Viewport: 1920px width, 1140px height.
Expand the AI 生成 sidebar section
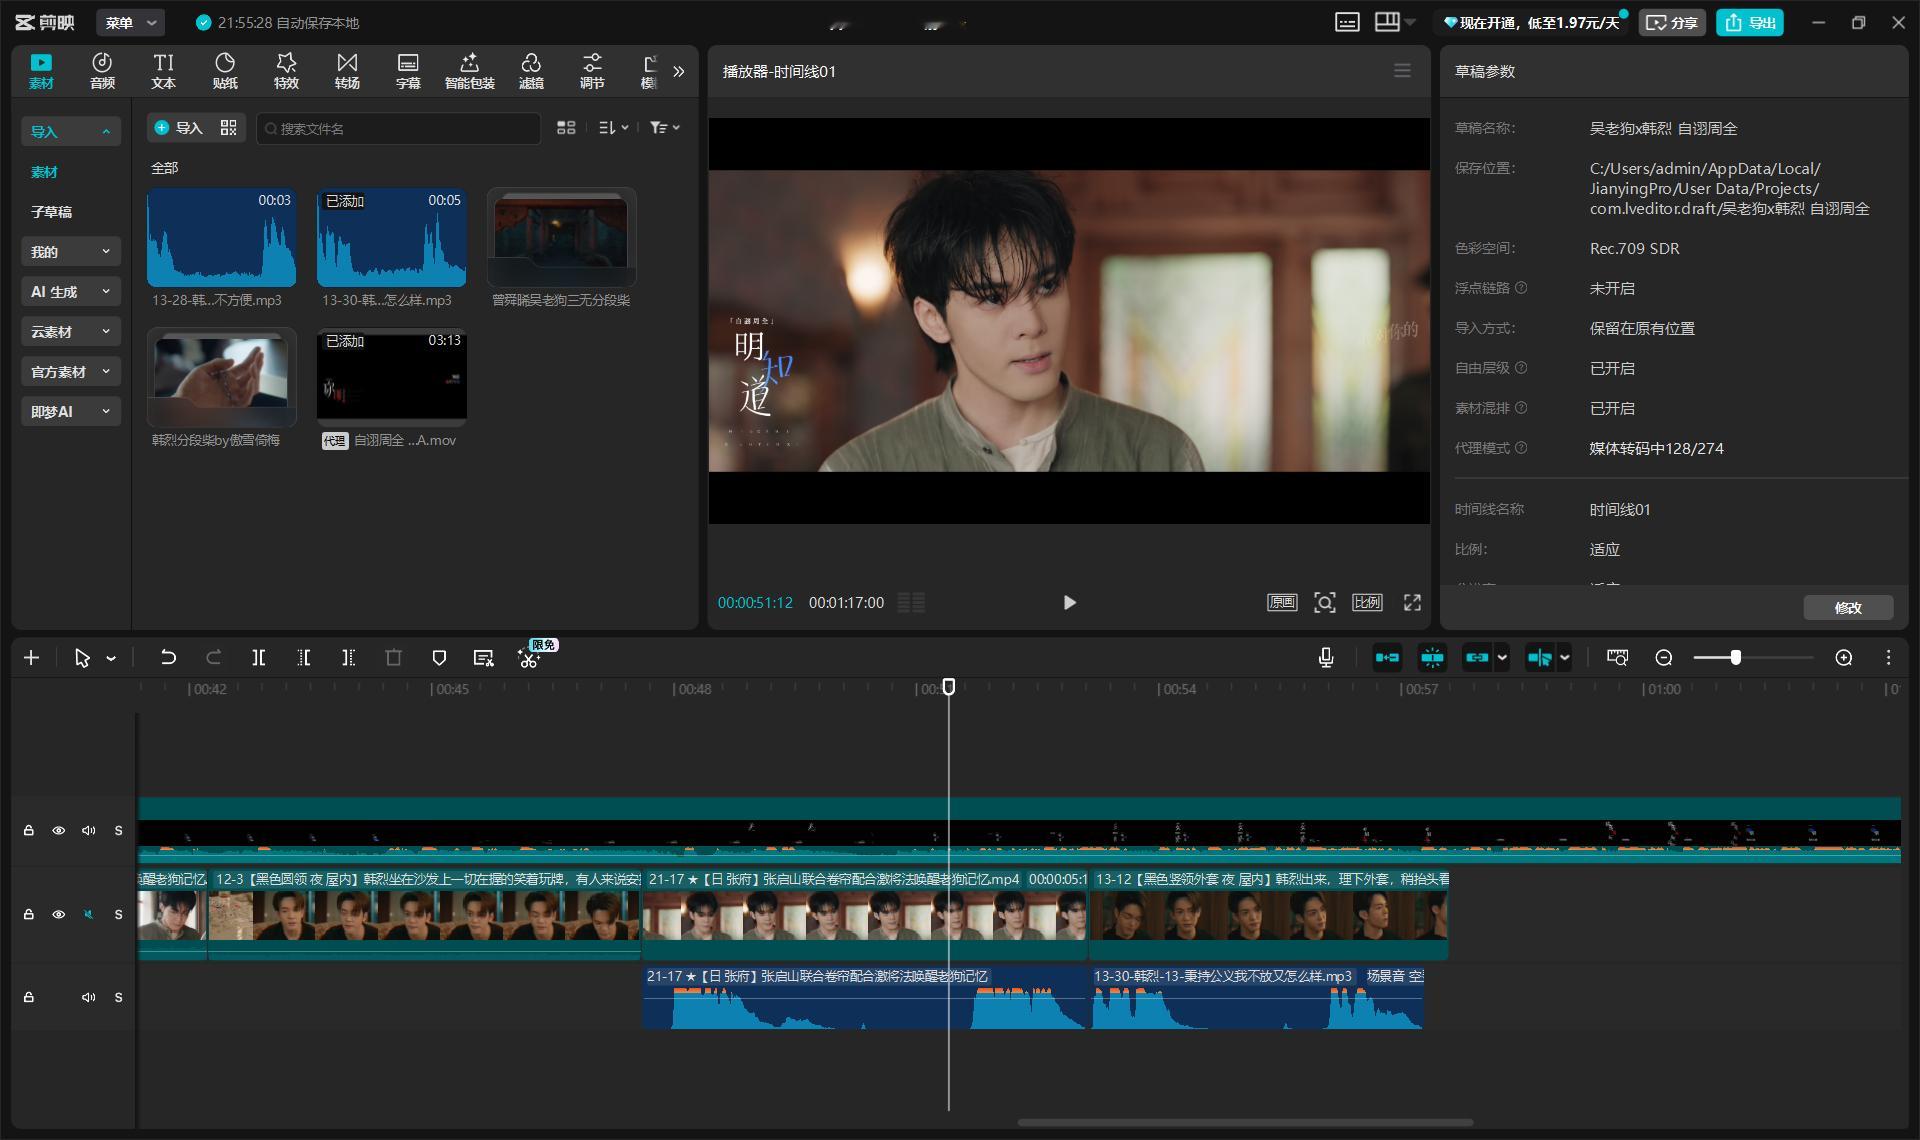click(70, 291)
